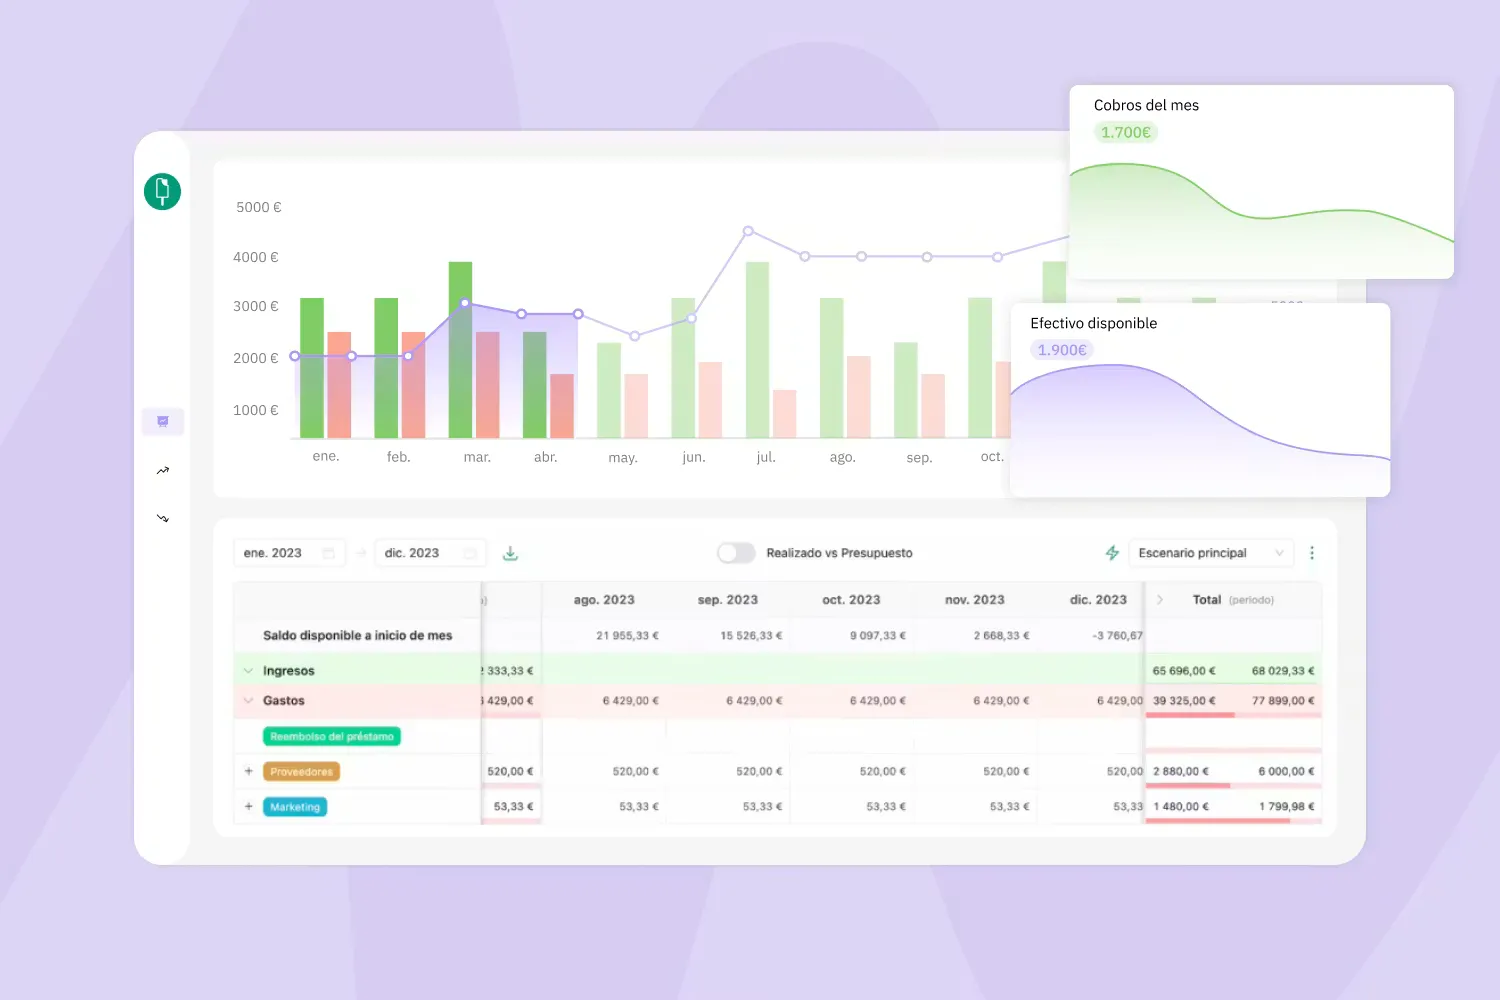Click the 9 097,33 € saldo cell

pos(878,636)
